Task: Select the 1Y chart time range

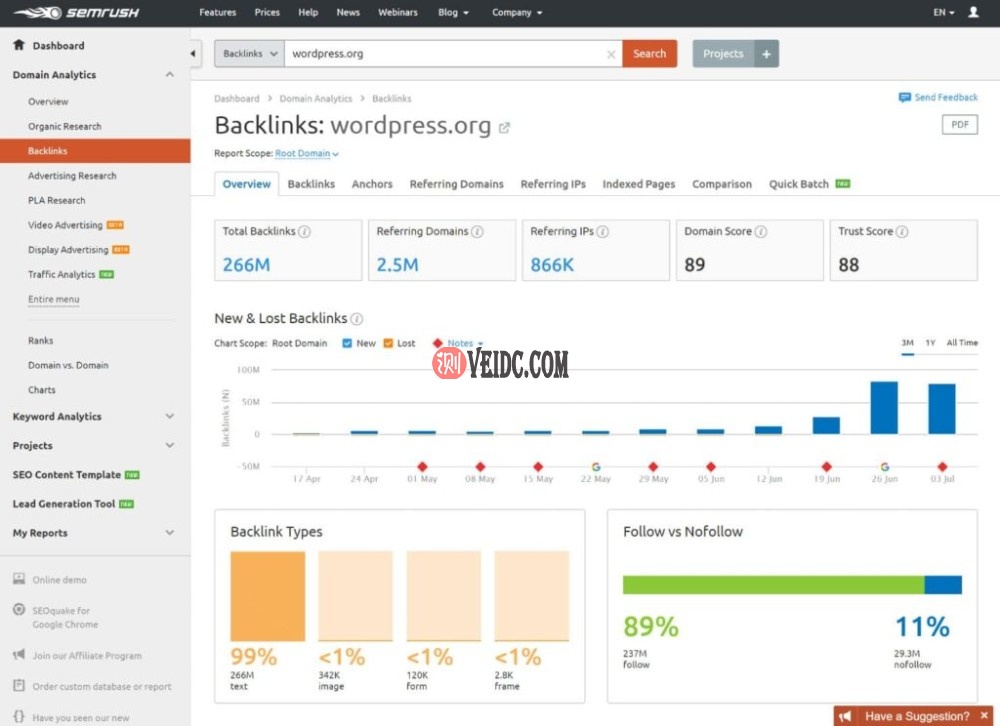Action: pos(932,342)
